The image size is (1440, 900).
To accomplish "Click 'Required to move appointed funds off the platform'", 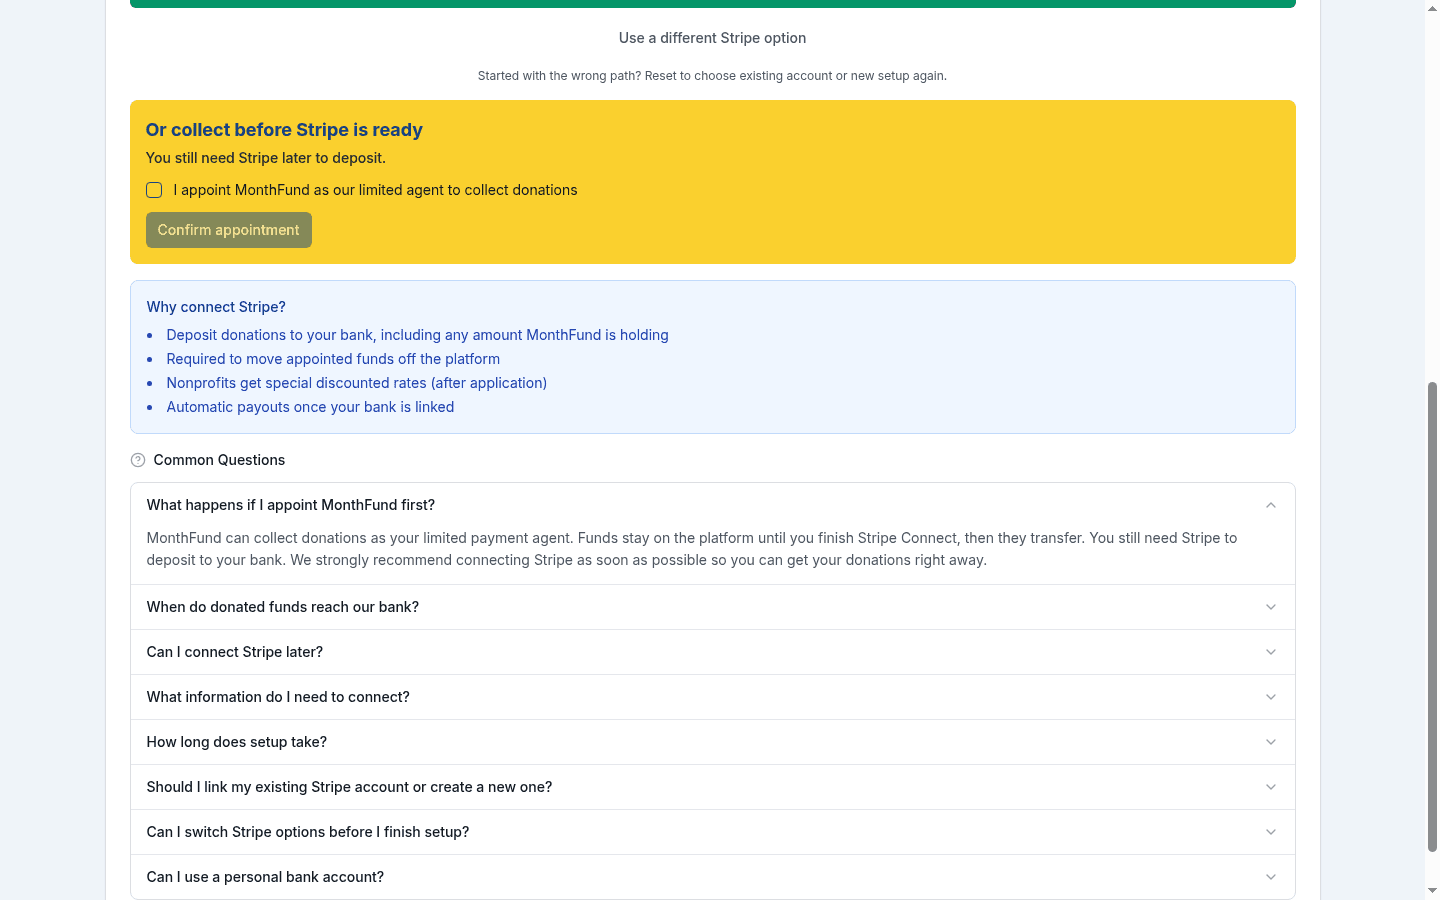I will click(x=333, y=359).
